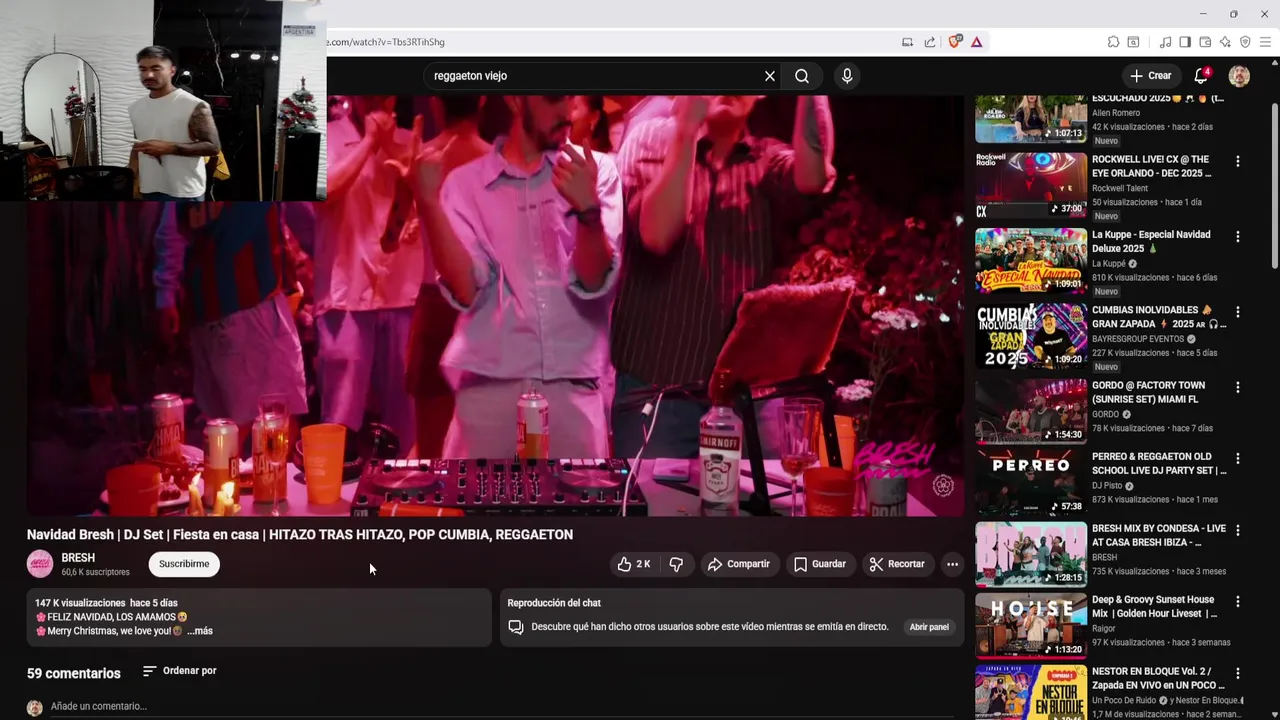The image size is (1280, 720).
Task: Open options menu for CUMBIAS INOLVIDABLES video
Action: coord(1238,312)
